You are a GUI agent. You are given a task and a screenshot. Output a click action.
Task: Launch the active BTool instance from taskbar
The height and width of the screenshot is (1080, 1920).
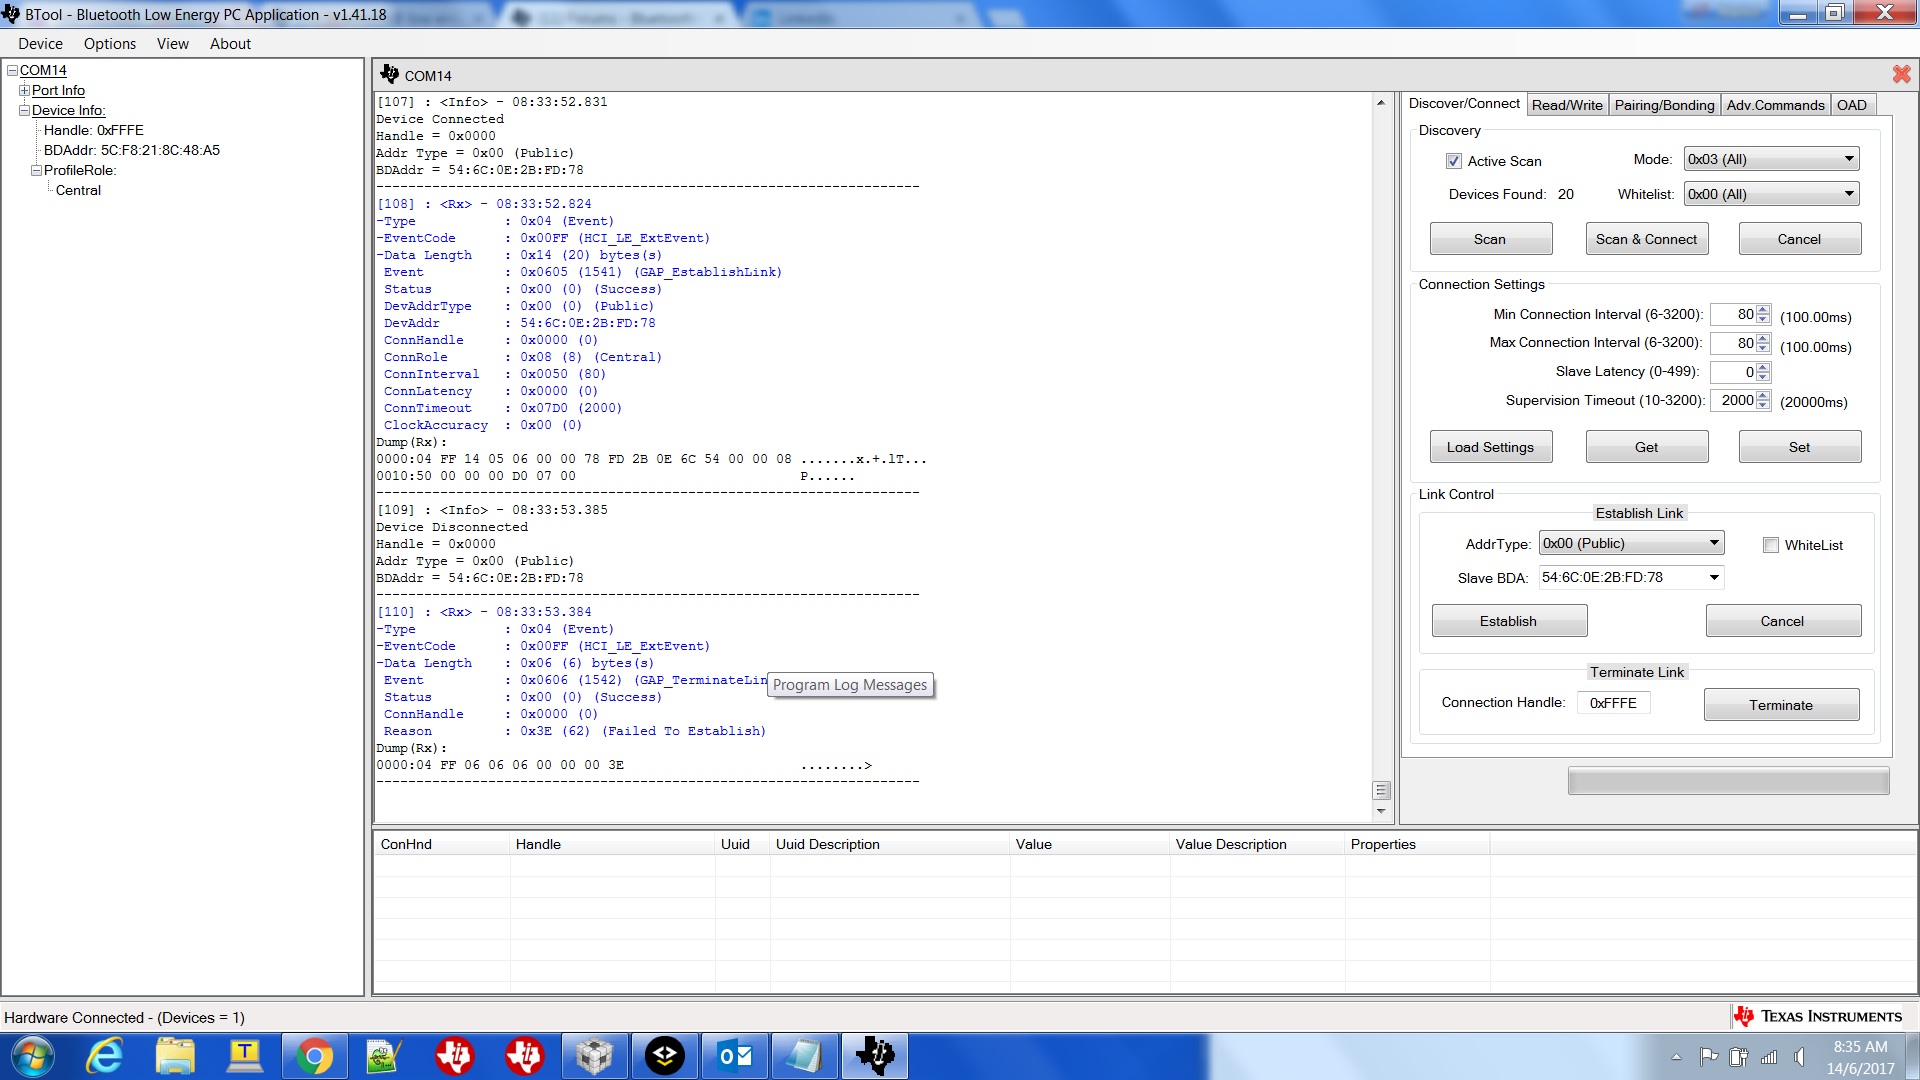click(x=875, y=1055)
